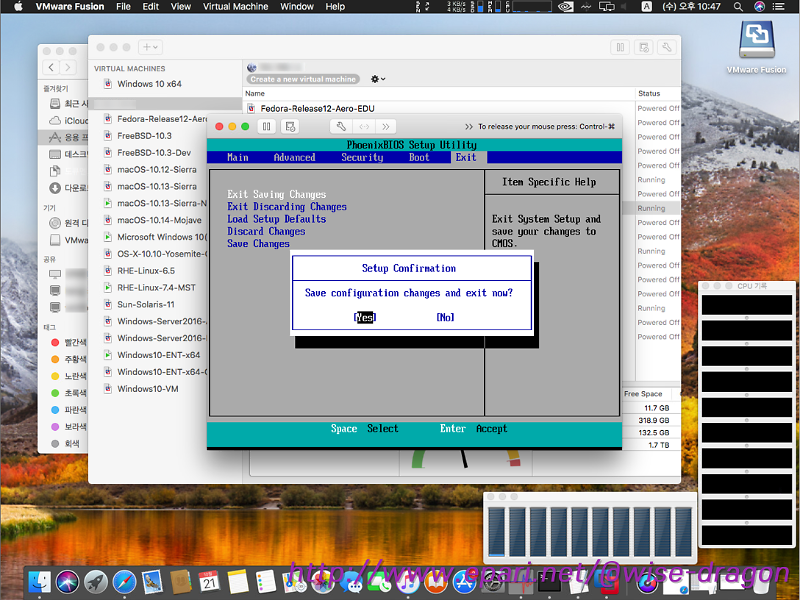Select Exit Discarding Changes option
Viewport: 800px width, 600px height.
pos(287,207)
